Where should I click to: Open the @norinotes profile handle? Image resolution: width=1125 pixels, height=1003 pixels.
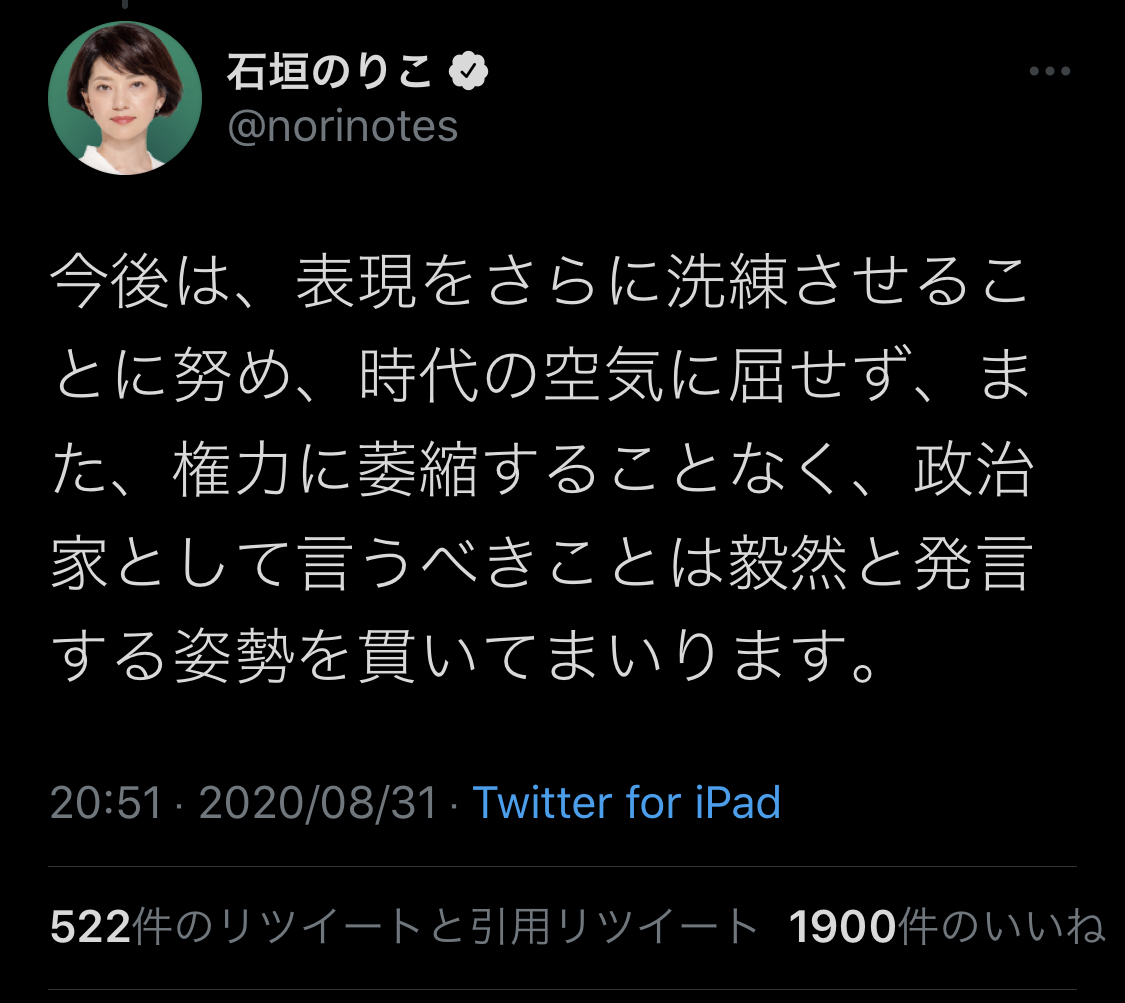coord(343,127)
